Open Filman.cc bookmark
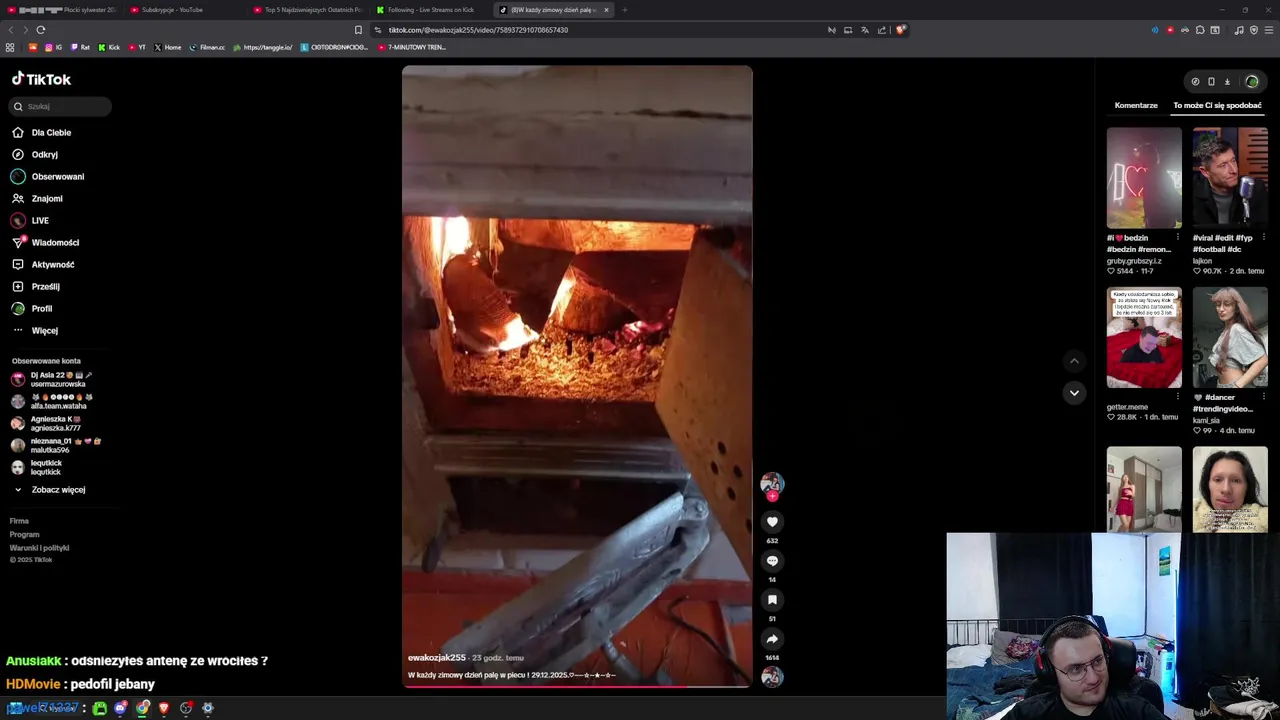The width and height of the screenshot is (1280, 720). pyautogui.click(x=207, y=47)
